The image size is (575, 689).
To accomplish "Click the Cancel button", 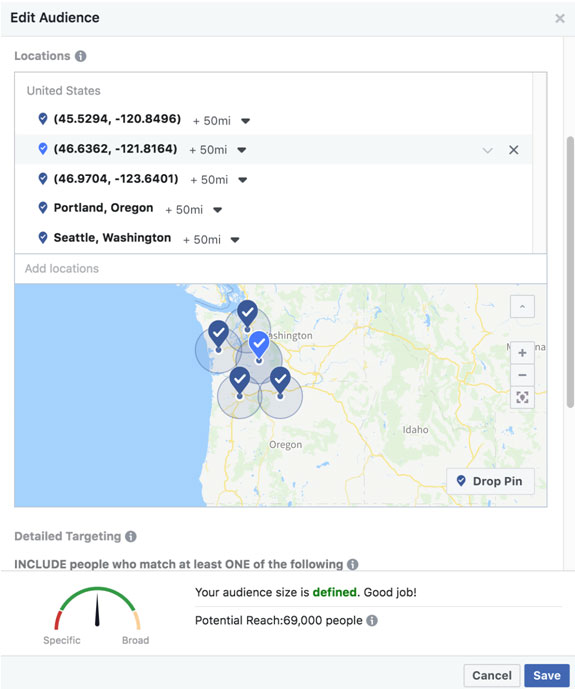I will (492, 675).
